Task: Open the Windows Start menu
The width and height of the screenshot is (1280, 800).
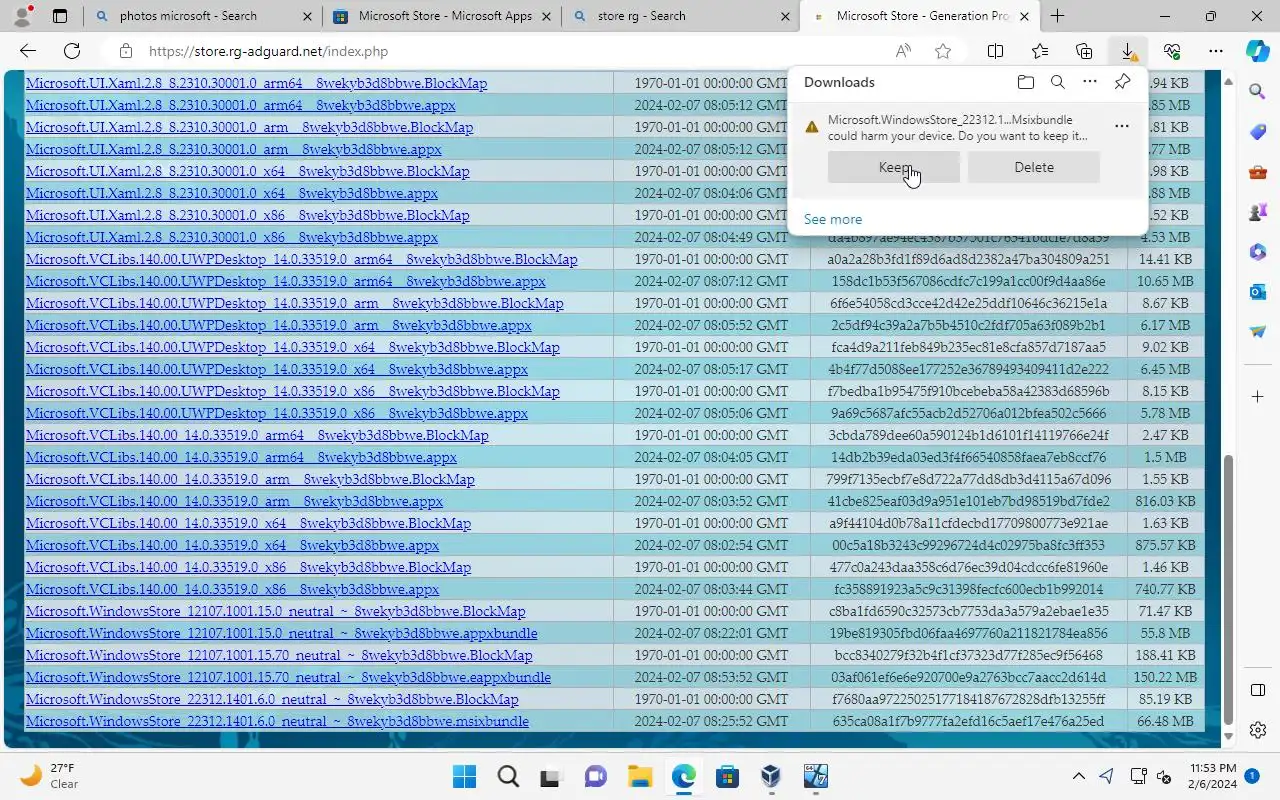Action: (464, 776)
